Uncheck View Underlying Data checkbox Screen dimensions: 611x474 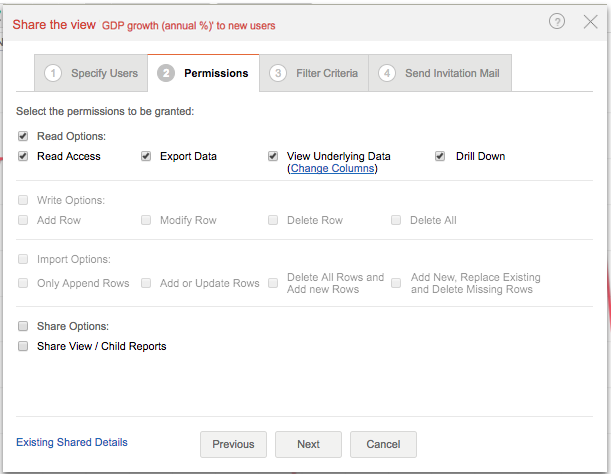coord(273,156)
